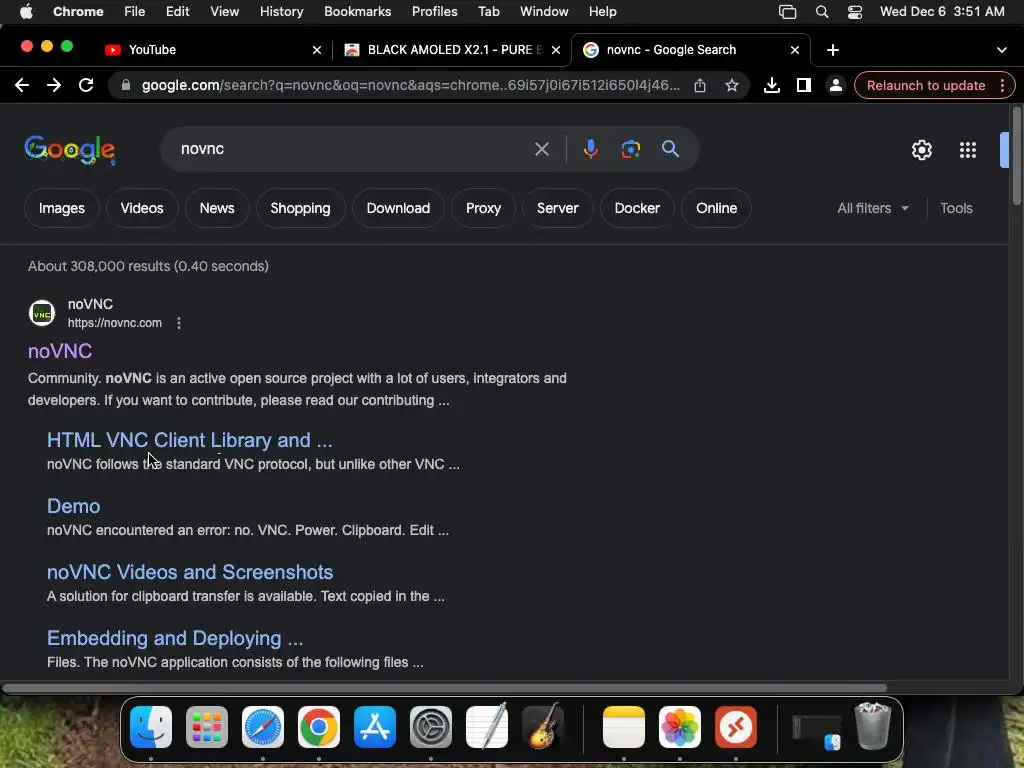Click Relaunch to update button
Image resolution: width=1024 pixels, height=768 pixels.
tap(925, 86)
